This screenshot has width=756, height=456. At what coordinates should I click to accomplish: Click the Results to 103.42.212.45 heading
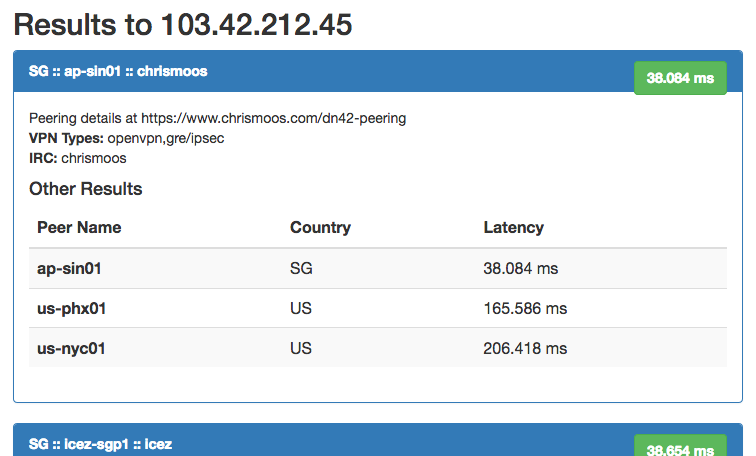tap(183, 25)
